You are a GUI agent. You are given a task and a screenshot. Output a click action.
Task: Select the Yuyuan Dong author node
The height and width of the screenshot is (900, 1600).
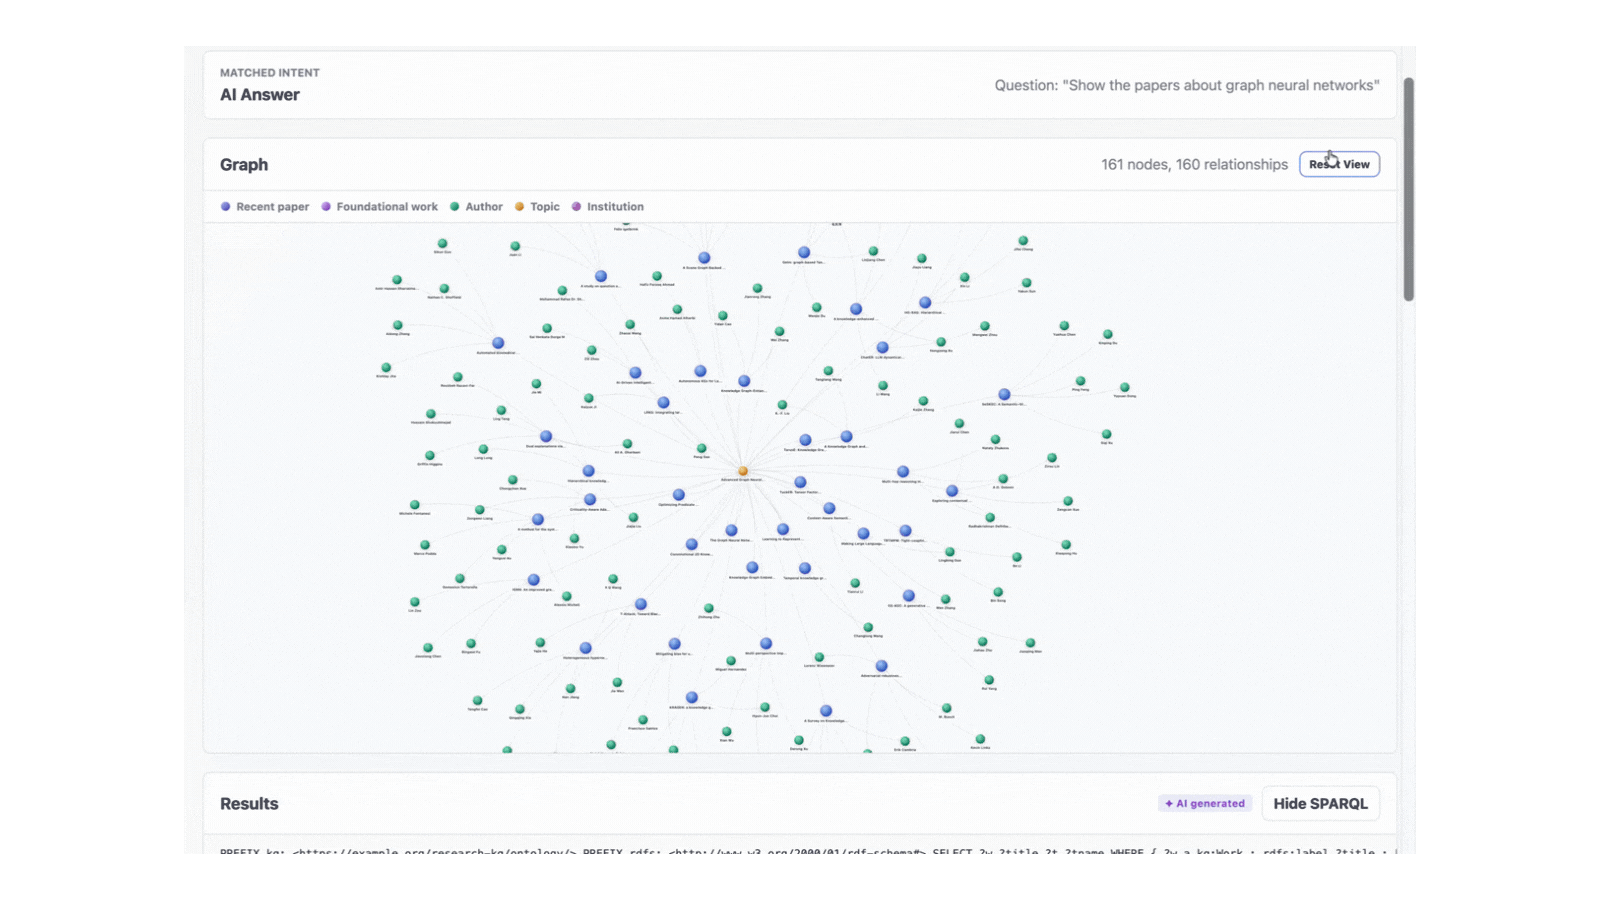pos(1125,387)
